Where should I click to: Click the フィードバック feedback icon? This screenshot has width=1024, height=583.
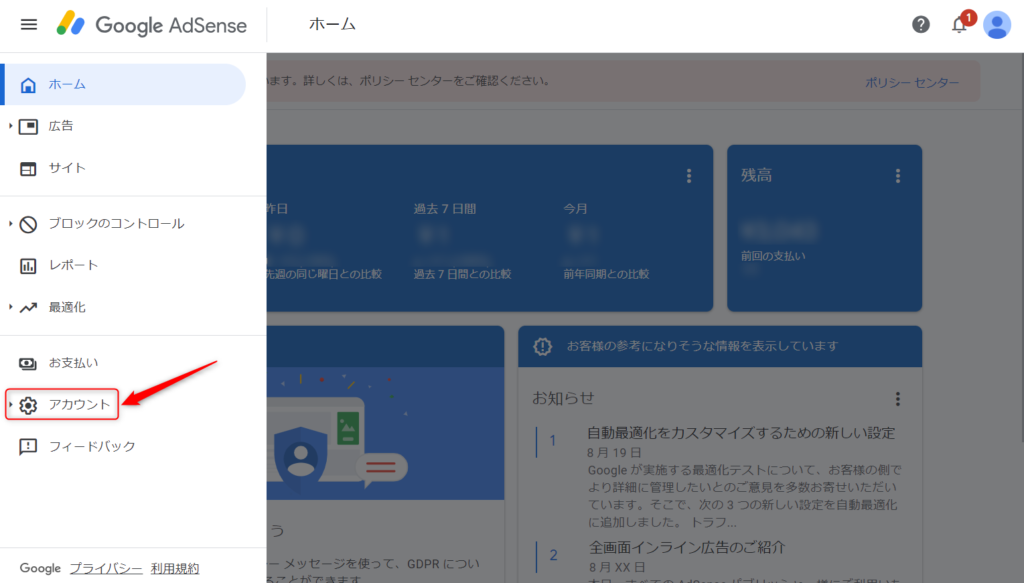click(28, 447)
